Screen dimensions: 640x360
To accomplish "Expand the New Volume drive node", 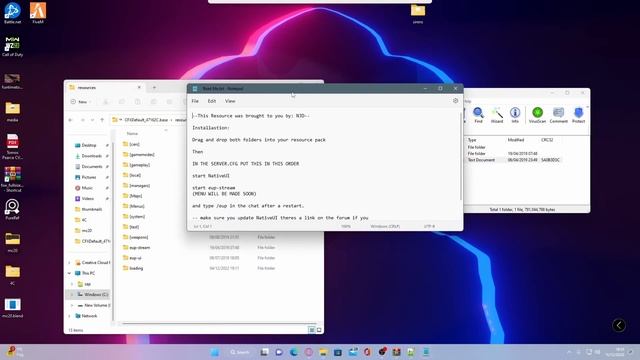I will pos(72,305).
